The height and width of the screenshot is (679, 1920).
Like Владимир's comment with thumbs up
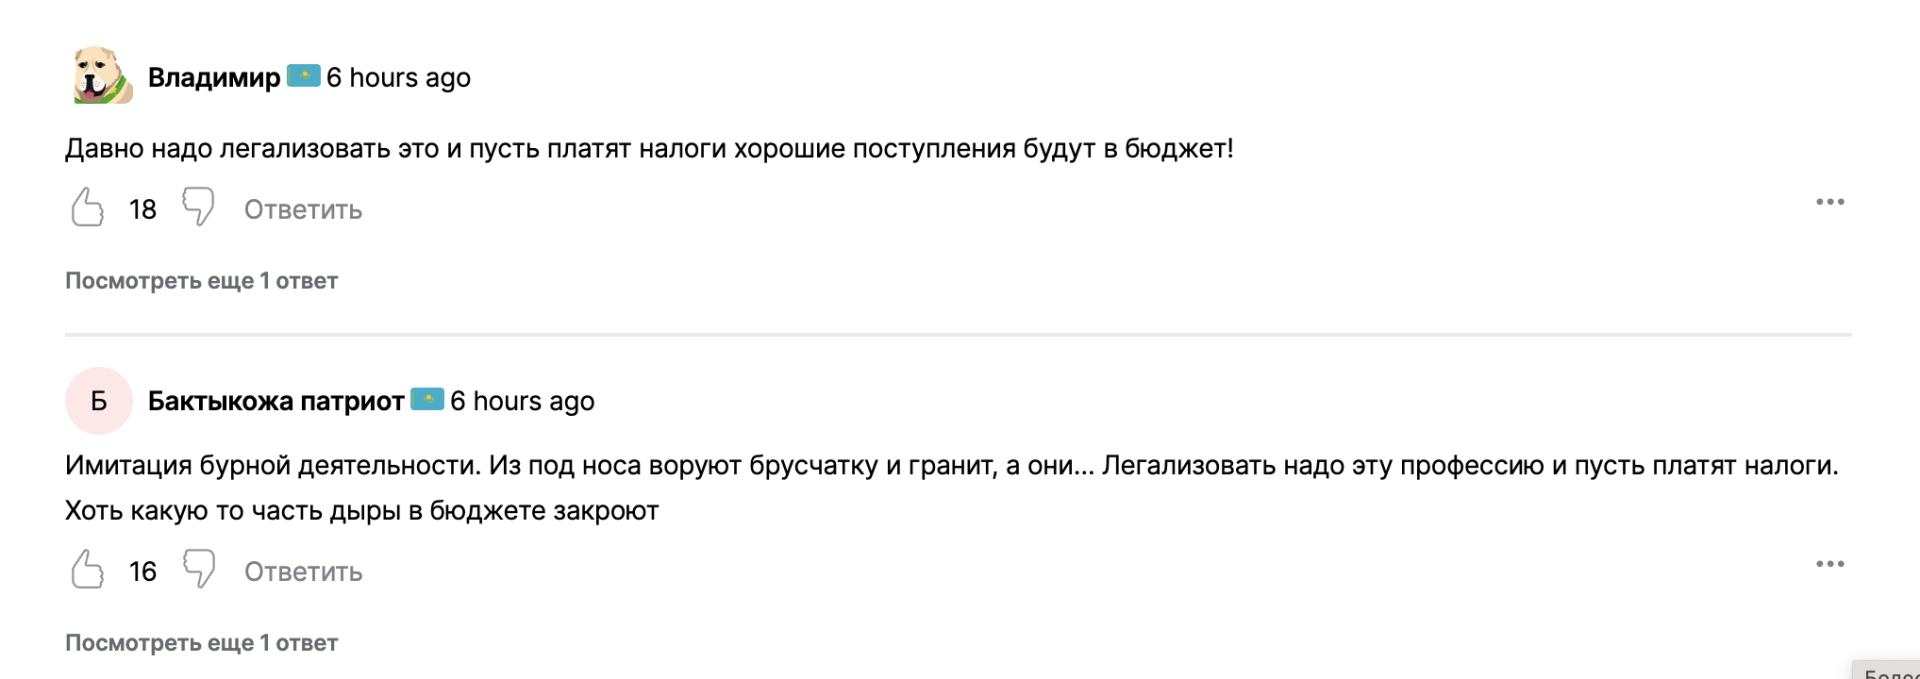click(x=88, y=208)
